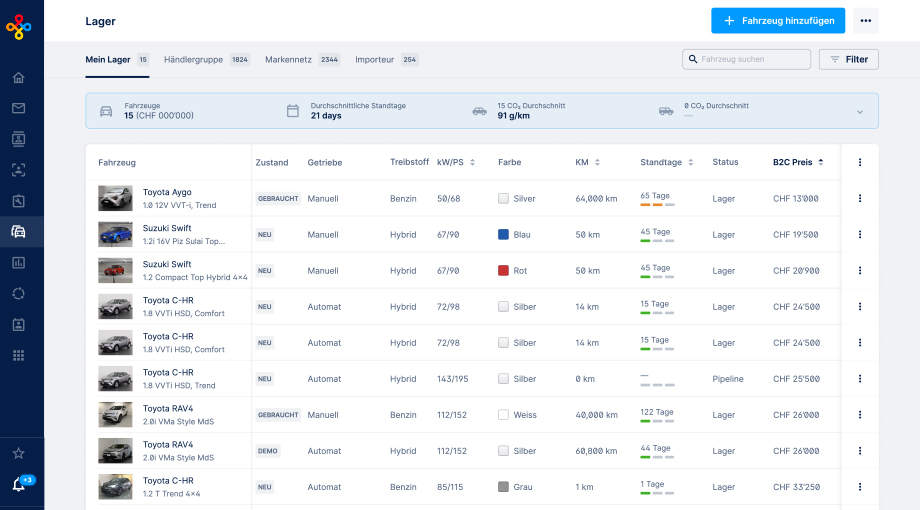Click the favorites star icon

19,453
